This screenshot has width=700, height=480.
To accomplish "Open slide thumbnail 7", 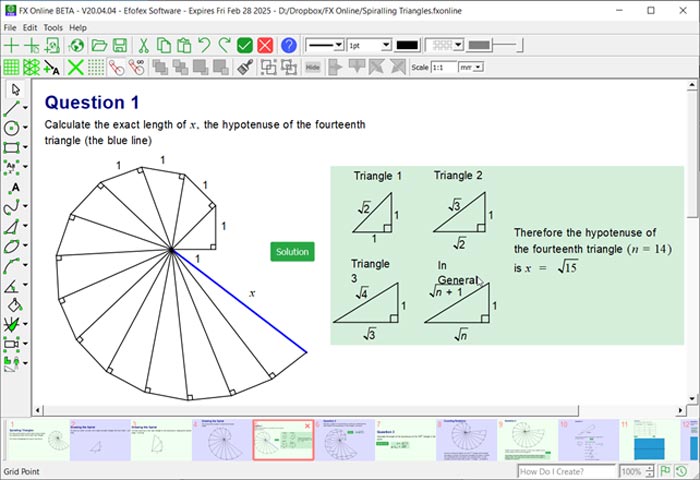I will tap(405, 440).
